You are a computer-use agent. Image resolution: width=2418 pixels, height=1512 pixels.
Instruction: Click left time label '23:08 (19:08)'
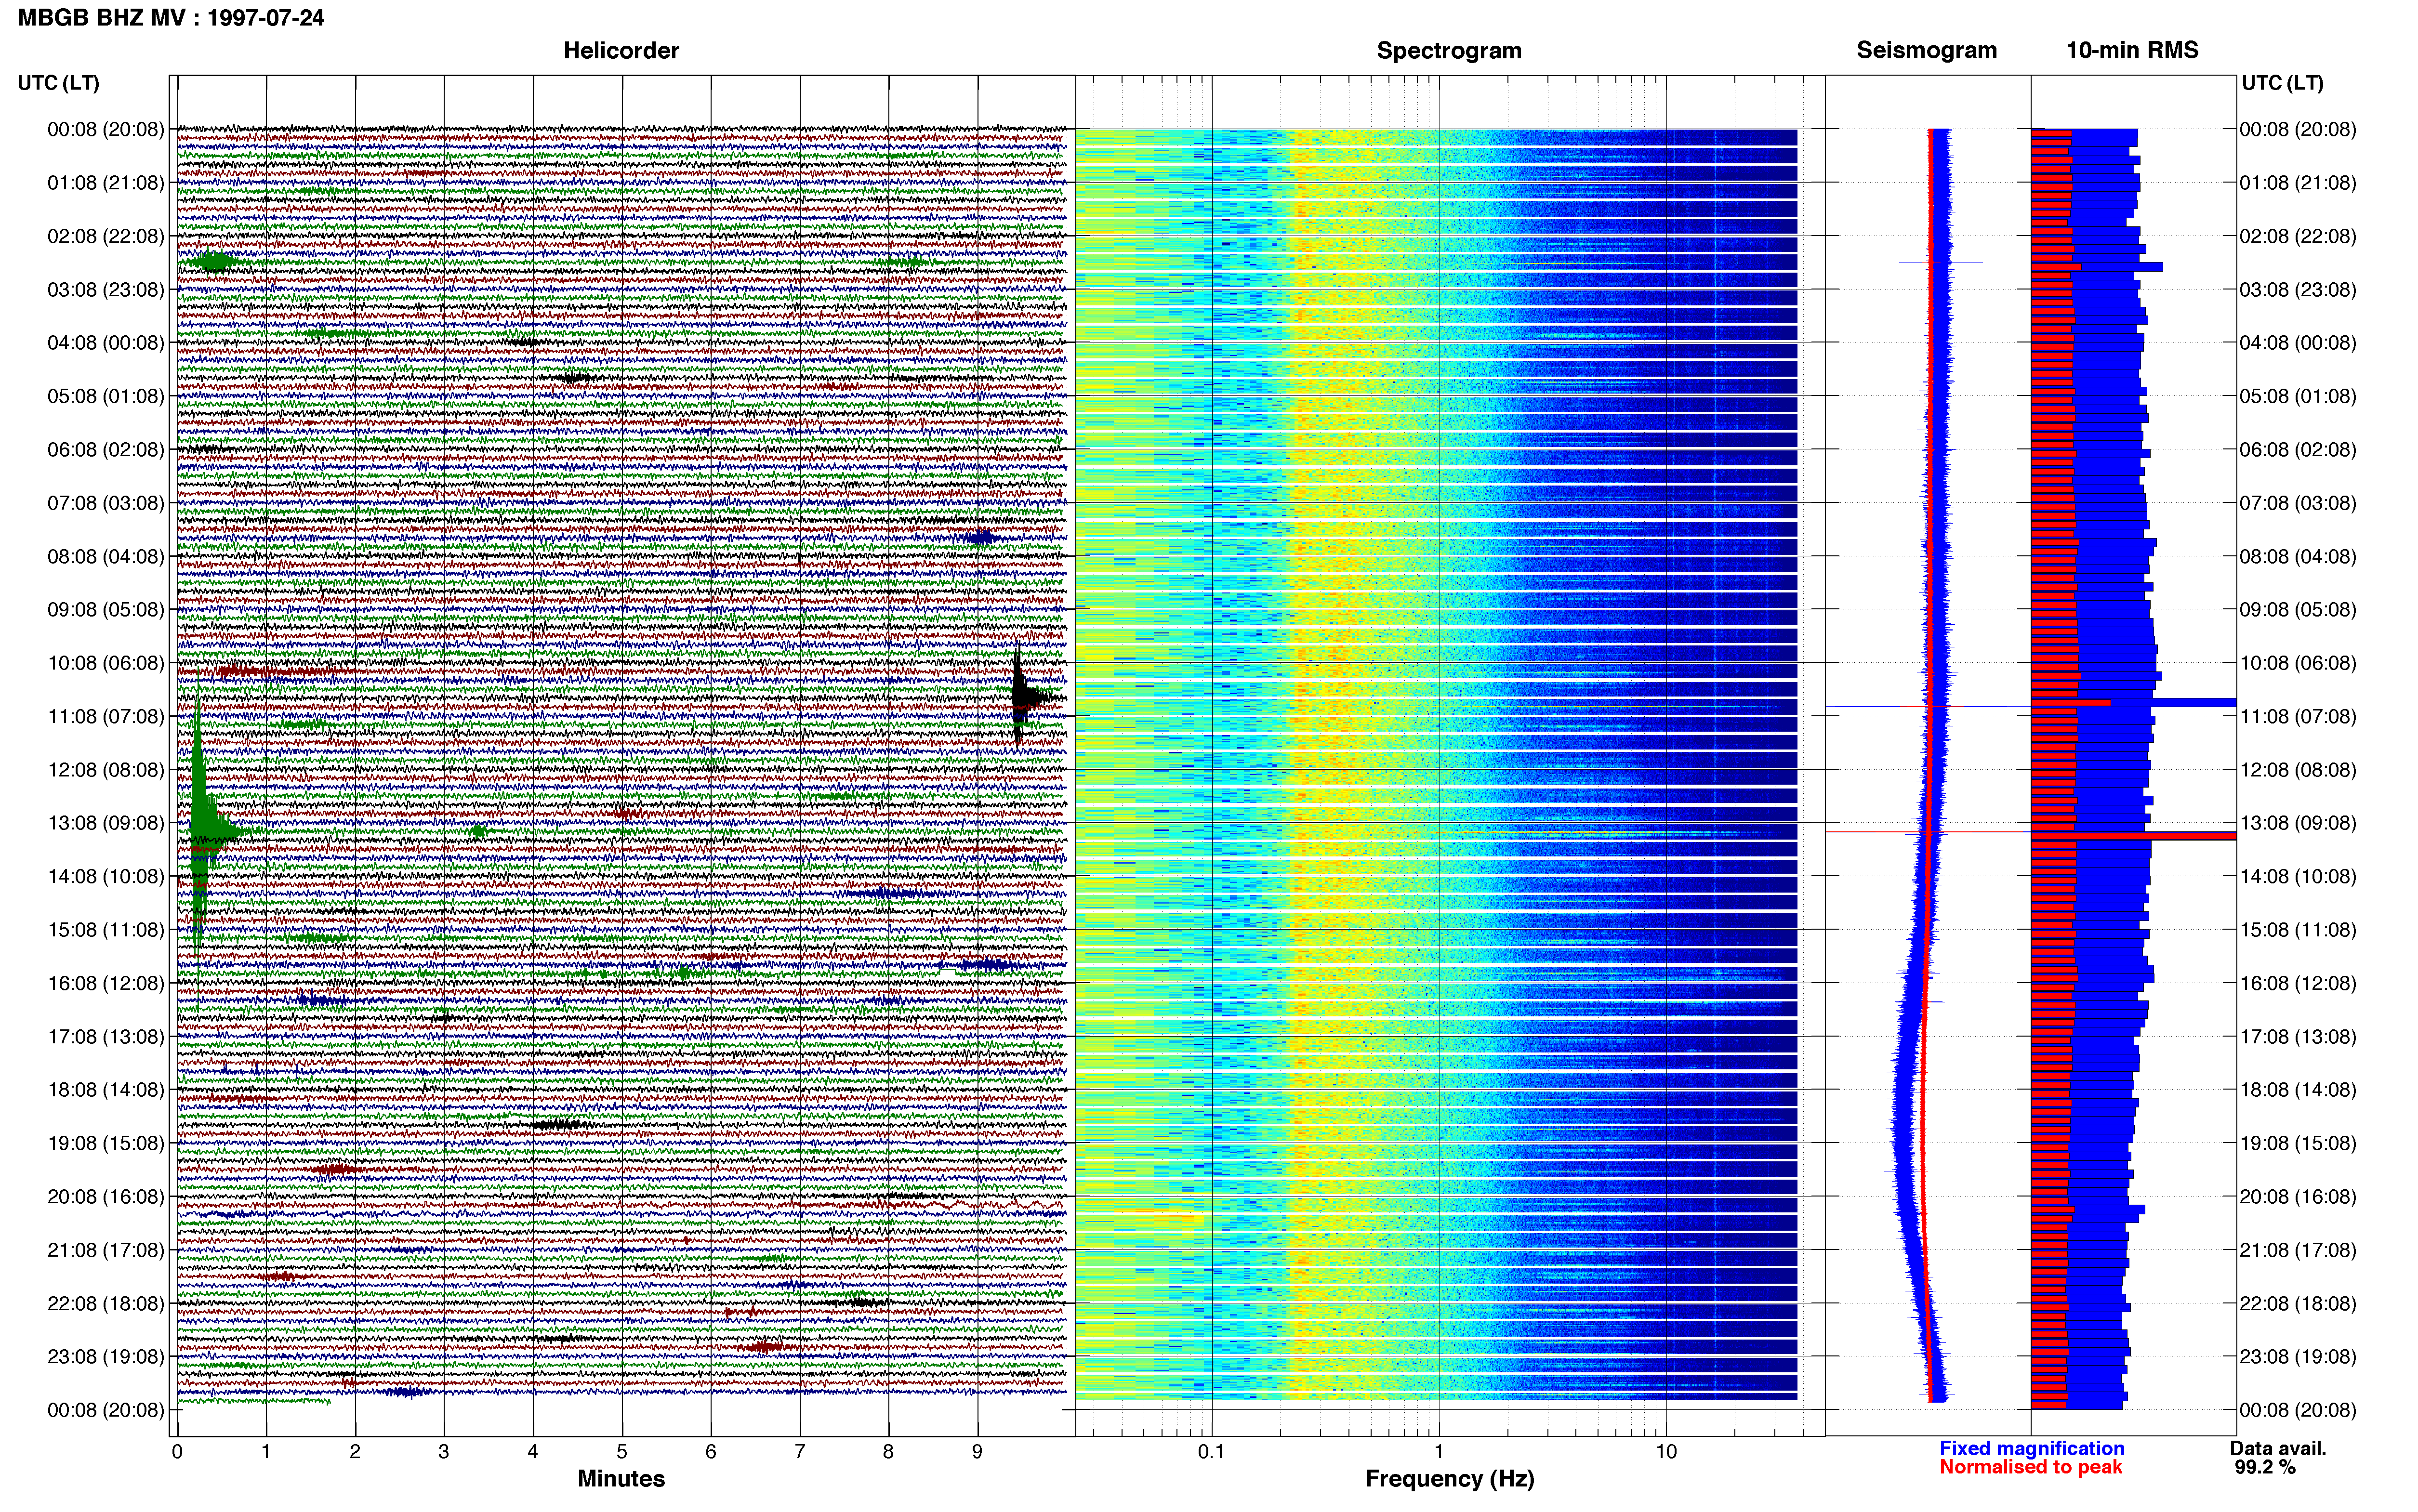click(105, 1357)
